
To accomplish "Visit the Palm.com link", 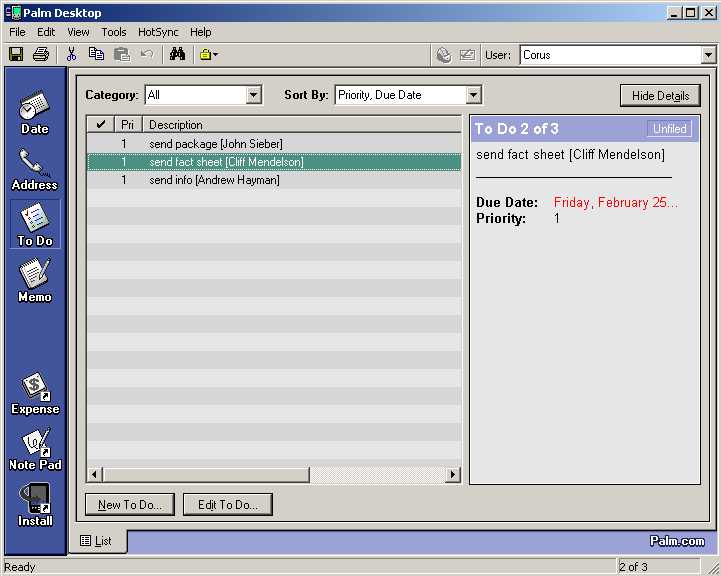I will pyautogui.click(x=677, y=542).
